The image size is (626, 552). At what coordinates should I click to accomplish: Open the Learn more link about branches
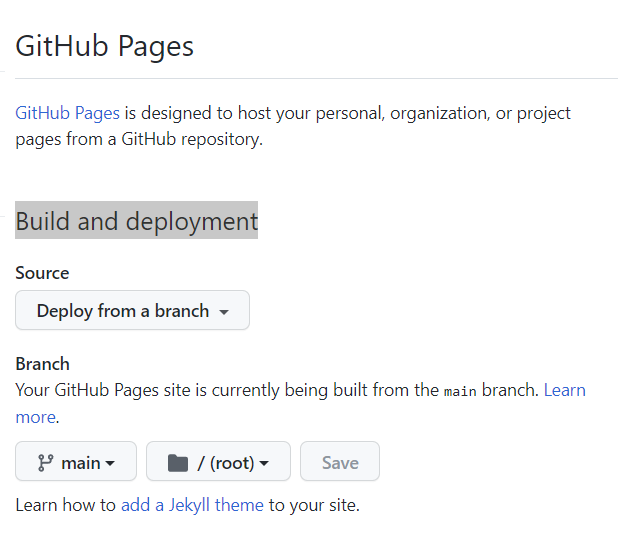click(565, 390)
